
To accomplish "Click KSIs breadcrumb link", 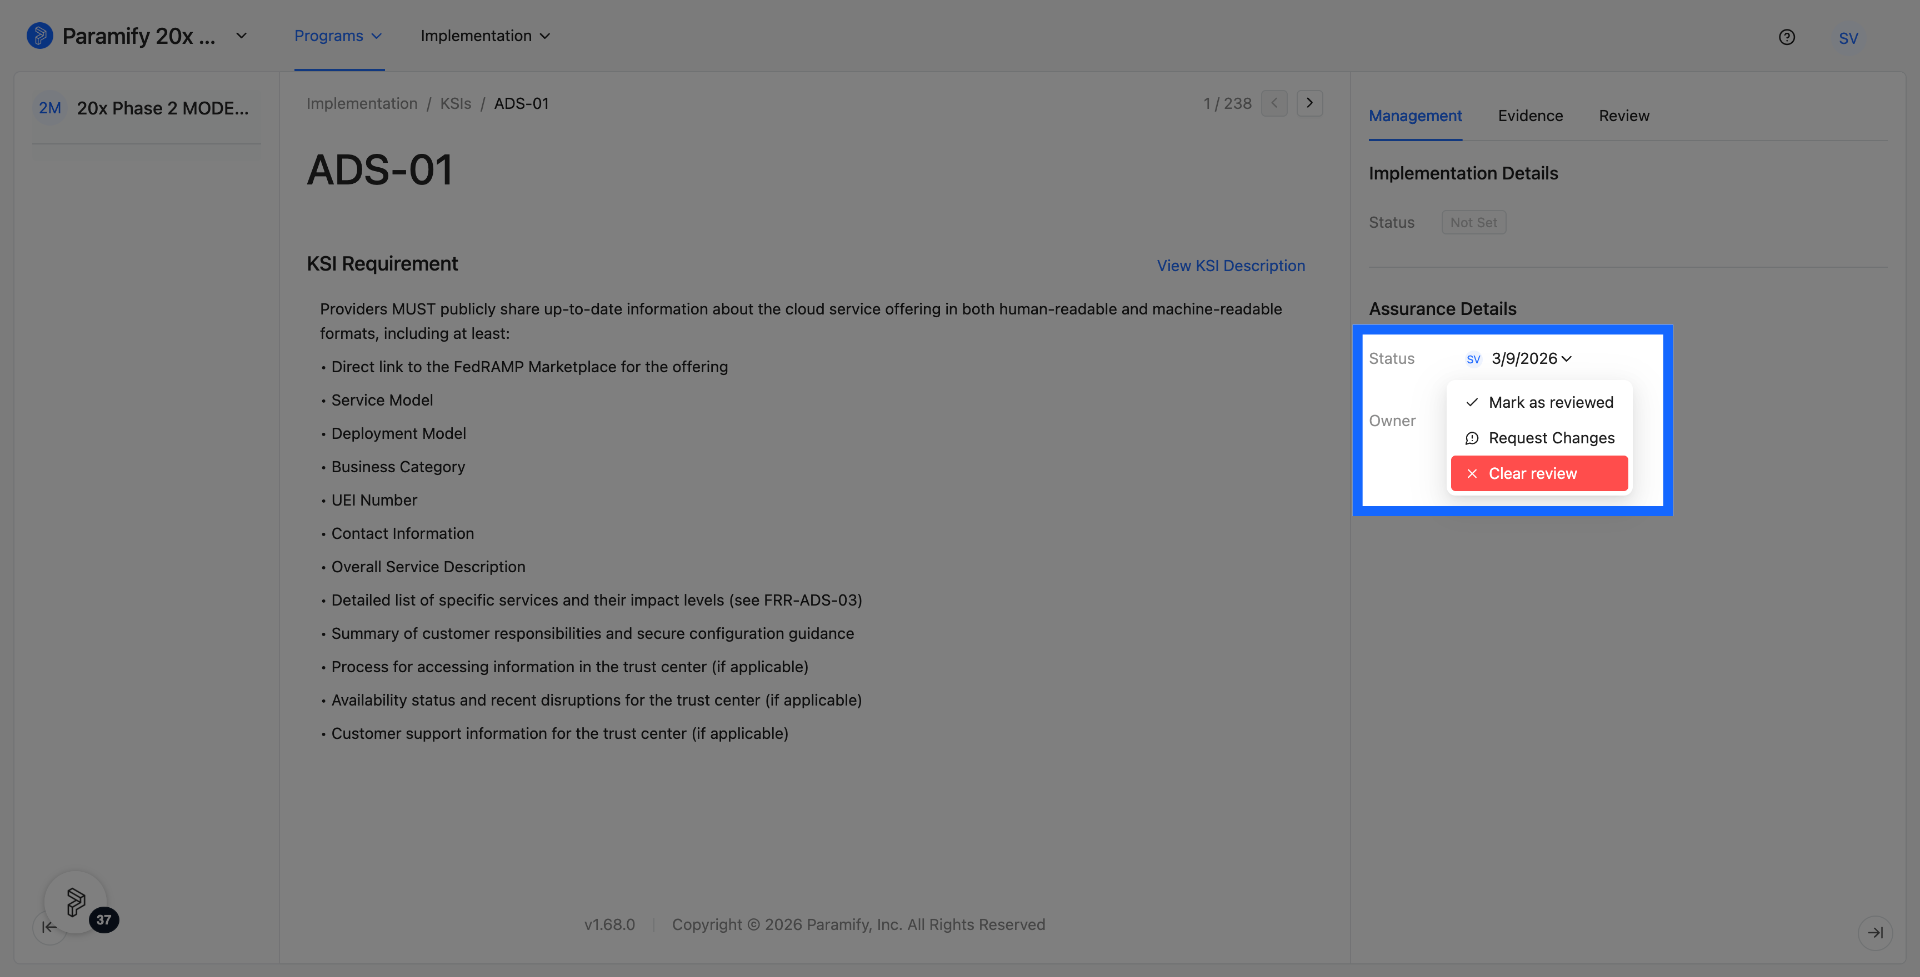I will click(455, 104).
